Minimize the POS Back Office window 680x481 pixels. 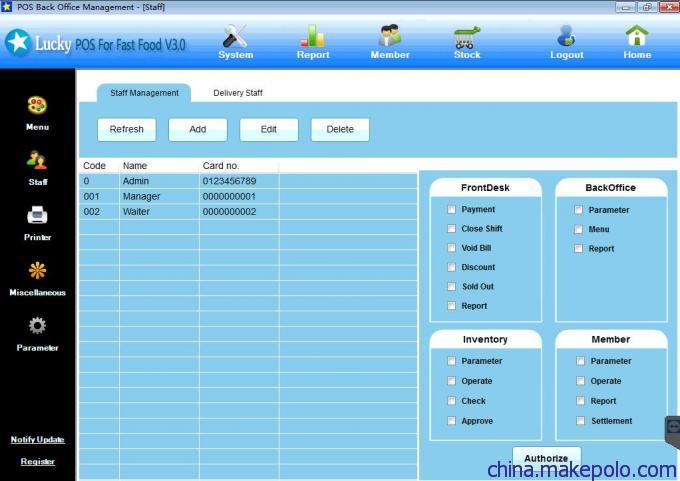point(626,7)
